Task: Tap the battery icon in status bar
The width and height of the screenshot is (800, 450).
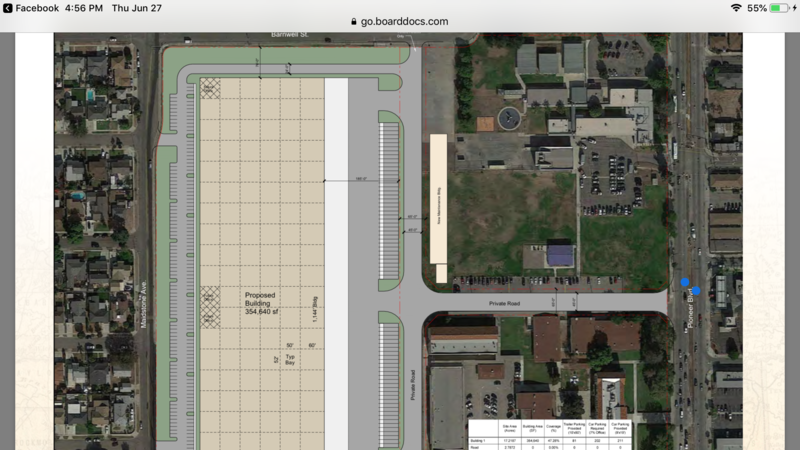Action: (x=780, y=8)
